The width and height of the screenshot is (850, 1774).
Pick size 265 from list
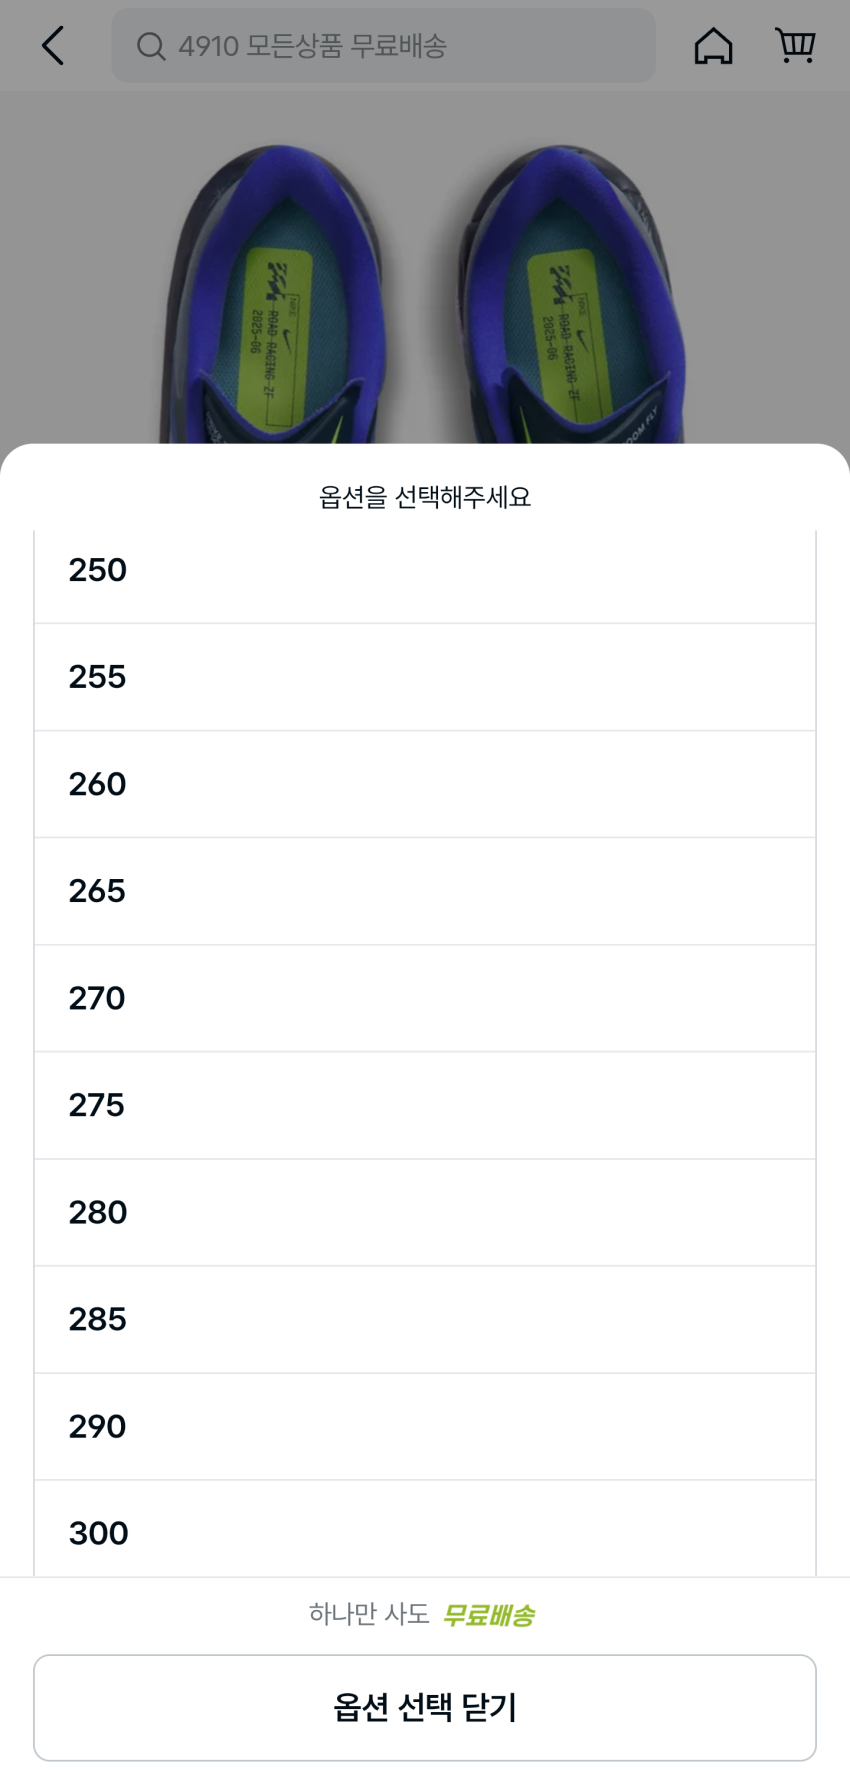pyautogui.click(x=425, y=891)
